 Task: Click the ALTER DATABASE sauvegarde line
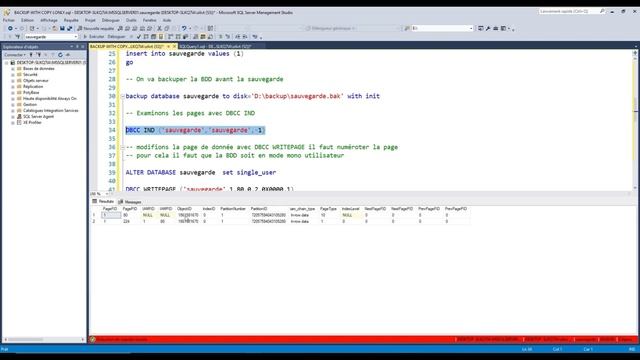point(200,173)
